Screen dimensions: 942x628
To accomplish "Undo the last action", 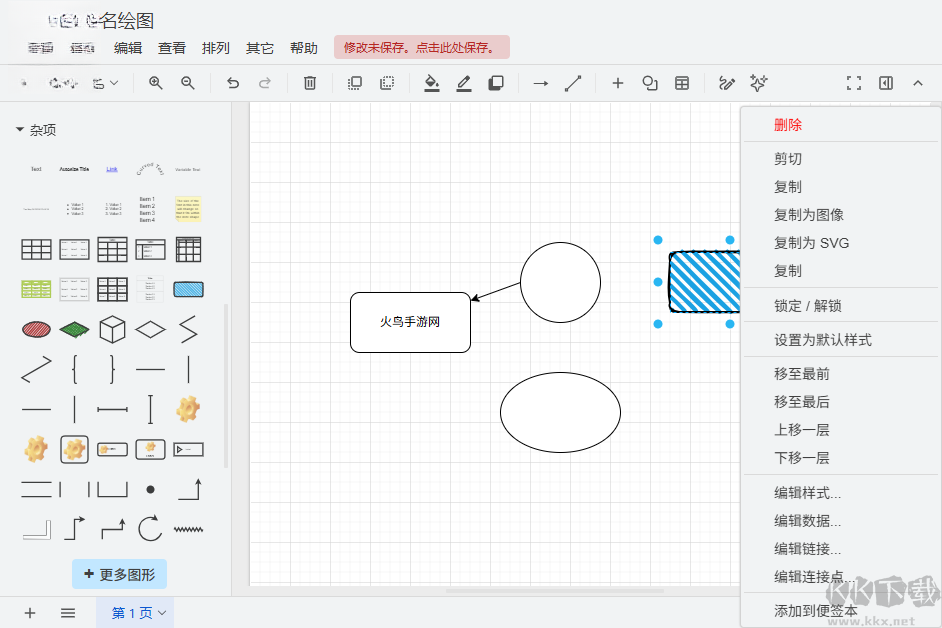I will point(233,83).
